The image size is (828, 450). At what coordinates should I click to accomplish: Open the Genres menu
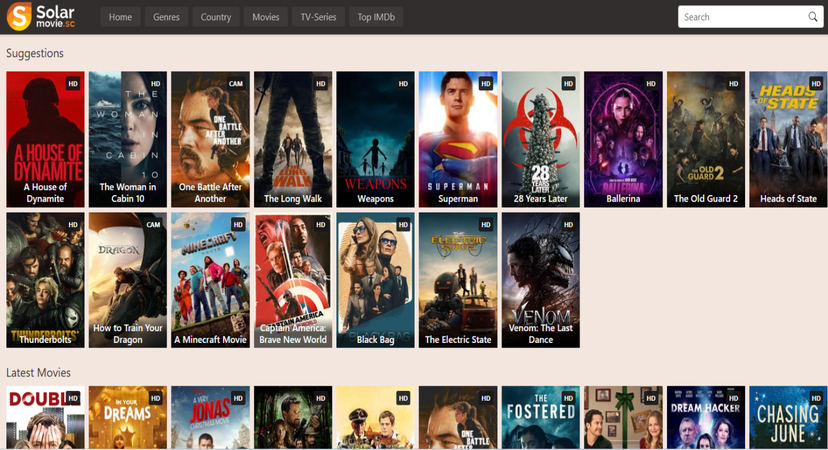pos(166,17)
